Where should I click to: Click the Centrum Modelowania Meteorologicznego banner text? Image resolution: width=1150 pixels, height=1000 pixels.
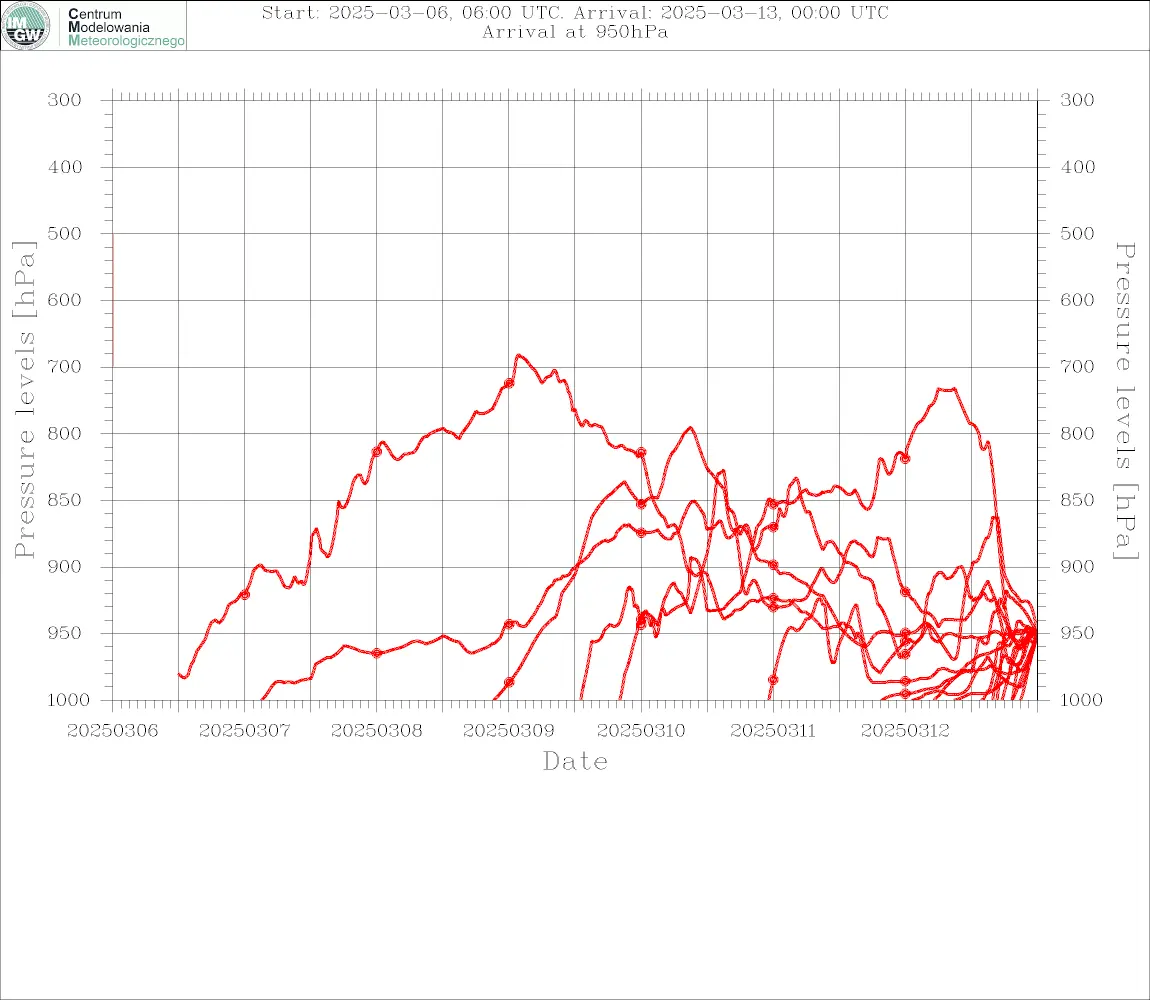pyautogui.click(x=125, y=27)
